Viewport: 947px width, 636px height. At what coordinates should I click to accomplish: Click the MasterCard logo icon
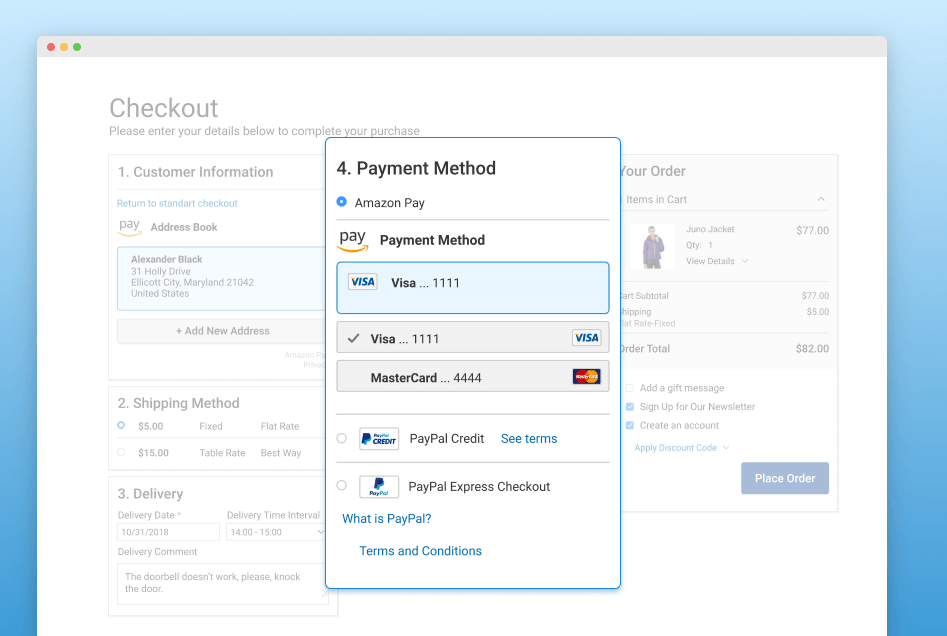586,377
